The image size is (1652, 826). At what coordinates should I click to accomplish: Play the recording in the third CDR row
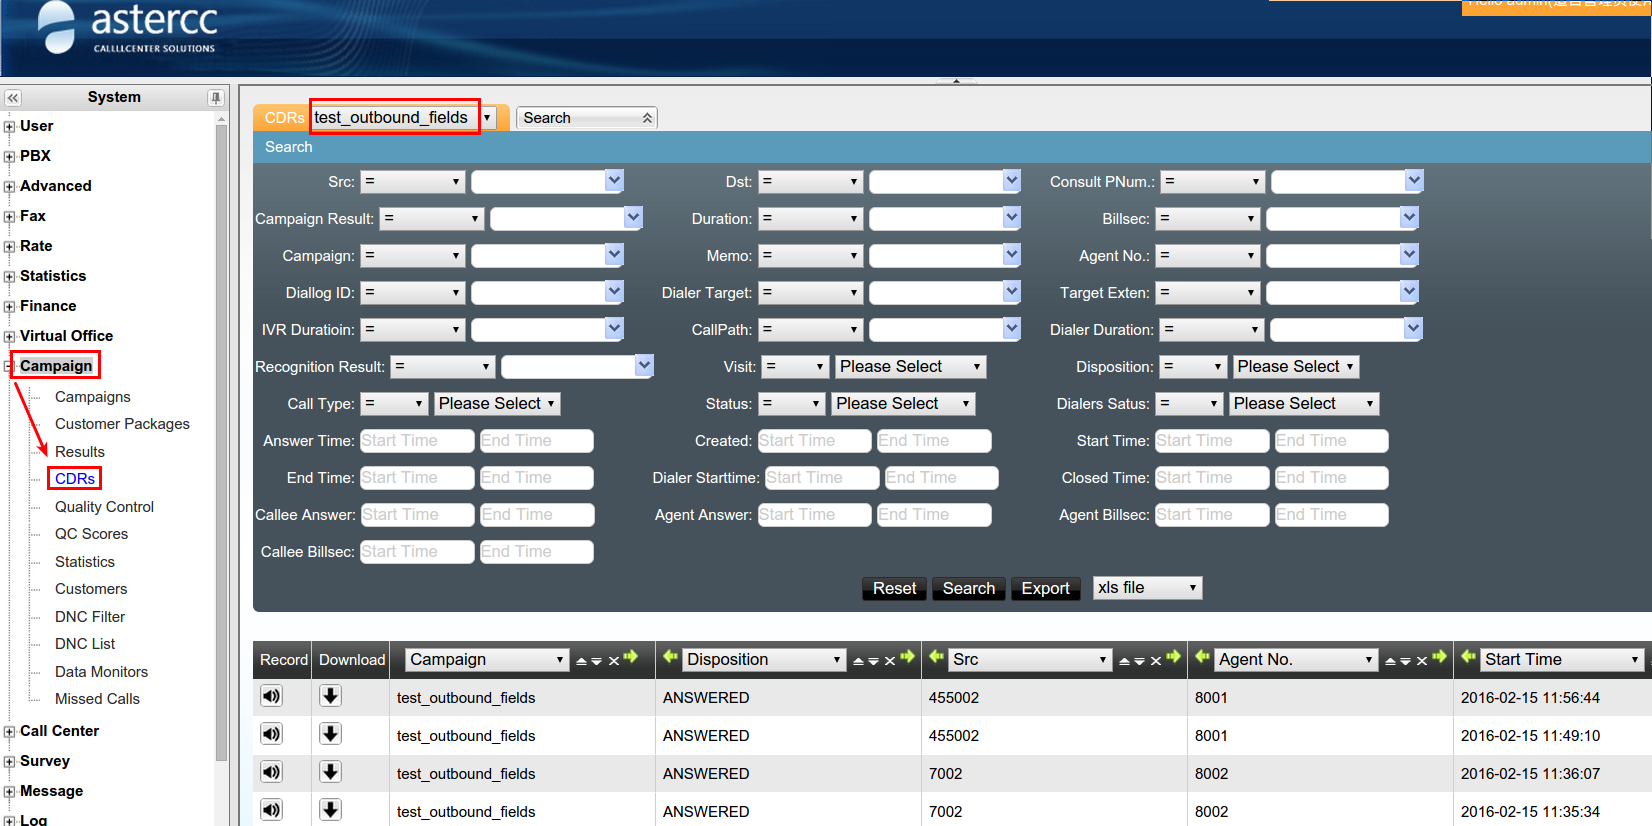[271, 772]
